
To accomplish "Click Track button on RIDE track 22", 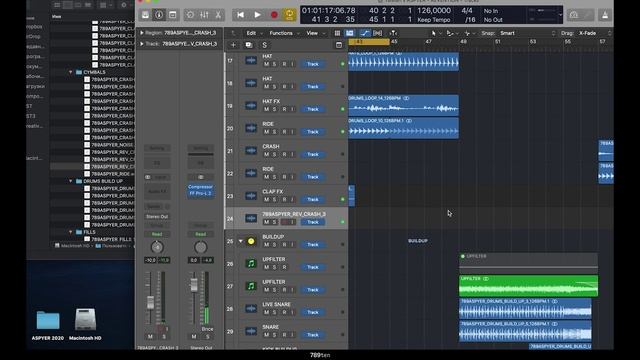I will point(313,177).
